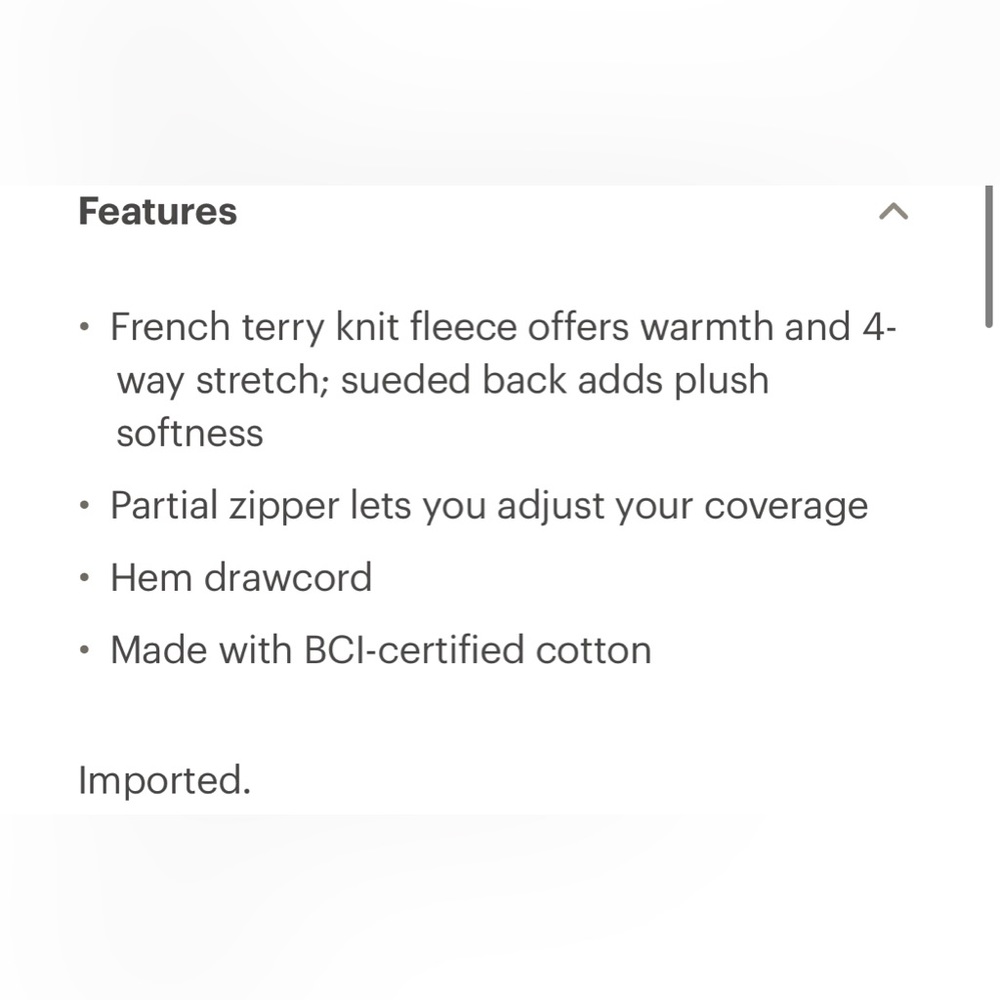Click the 'sueded back adds plush' phrase
This screenshot has height=1000, width=1000.
(555, 380)
